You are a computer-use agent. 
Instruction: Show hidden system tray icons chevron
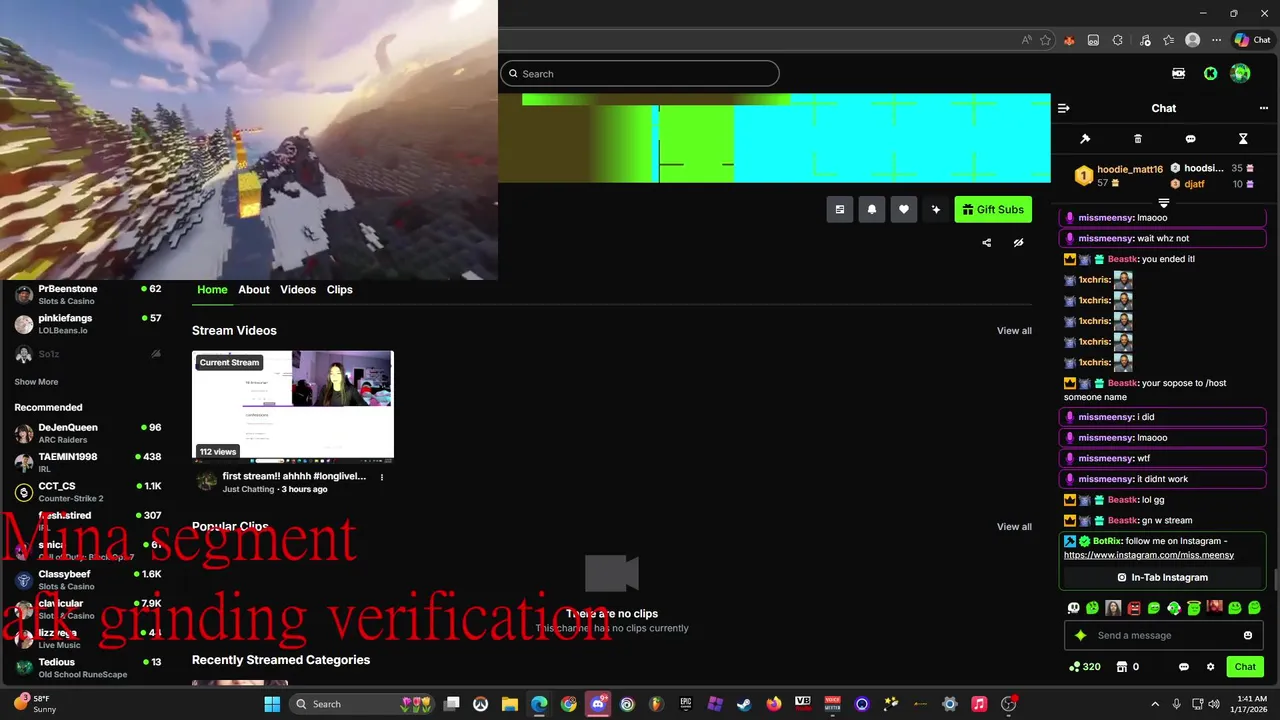tap(1155, 704)
